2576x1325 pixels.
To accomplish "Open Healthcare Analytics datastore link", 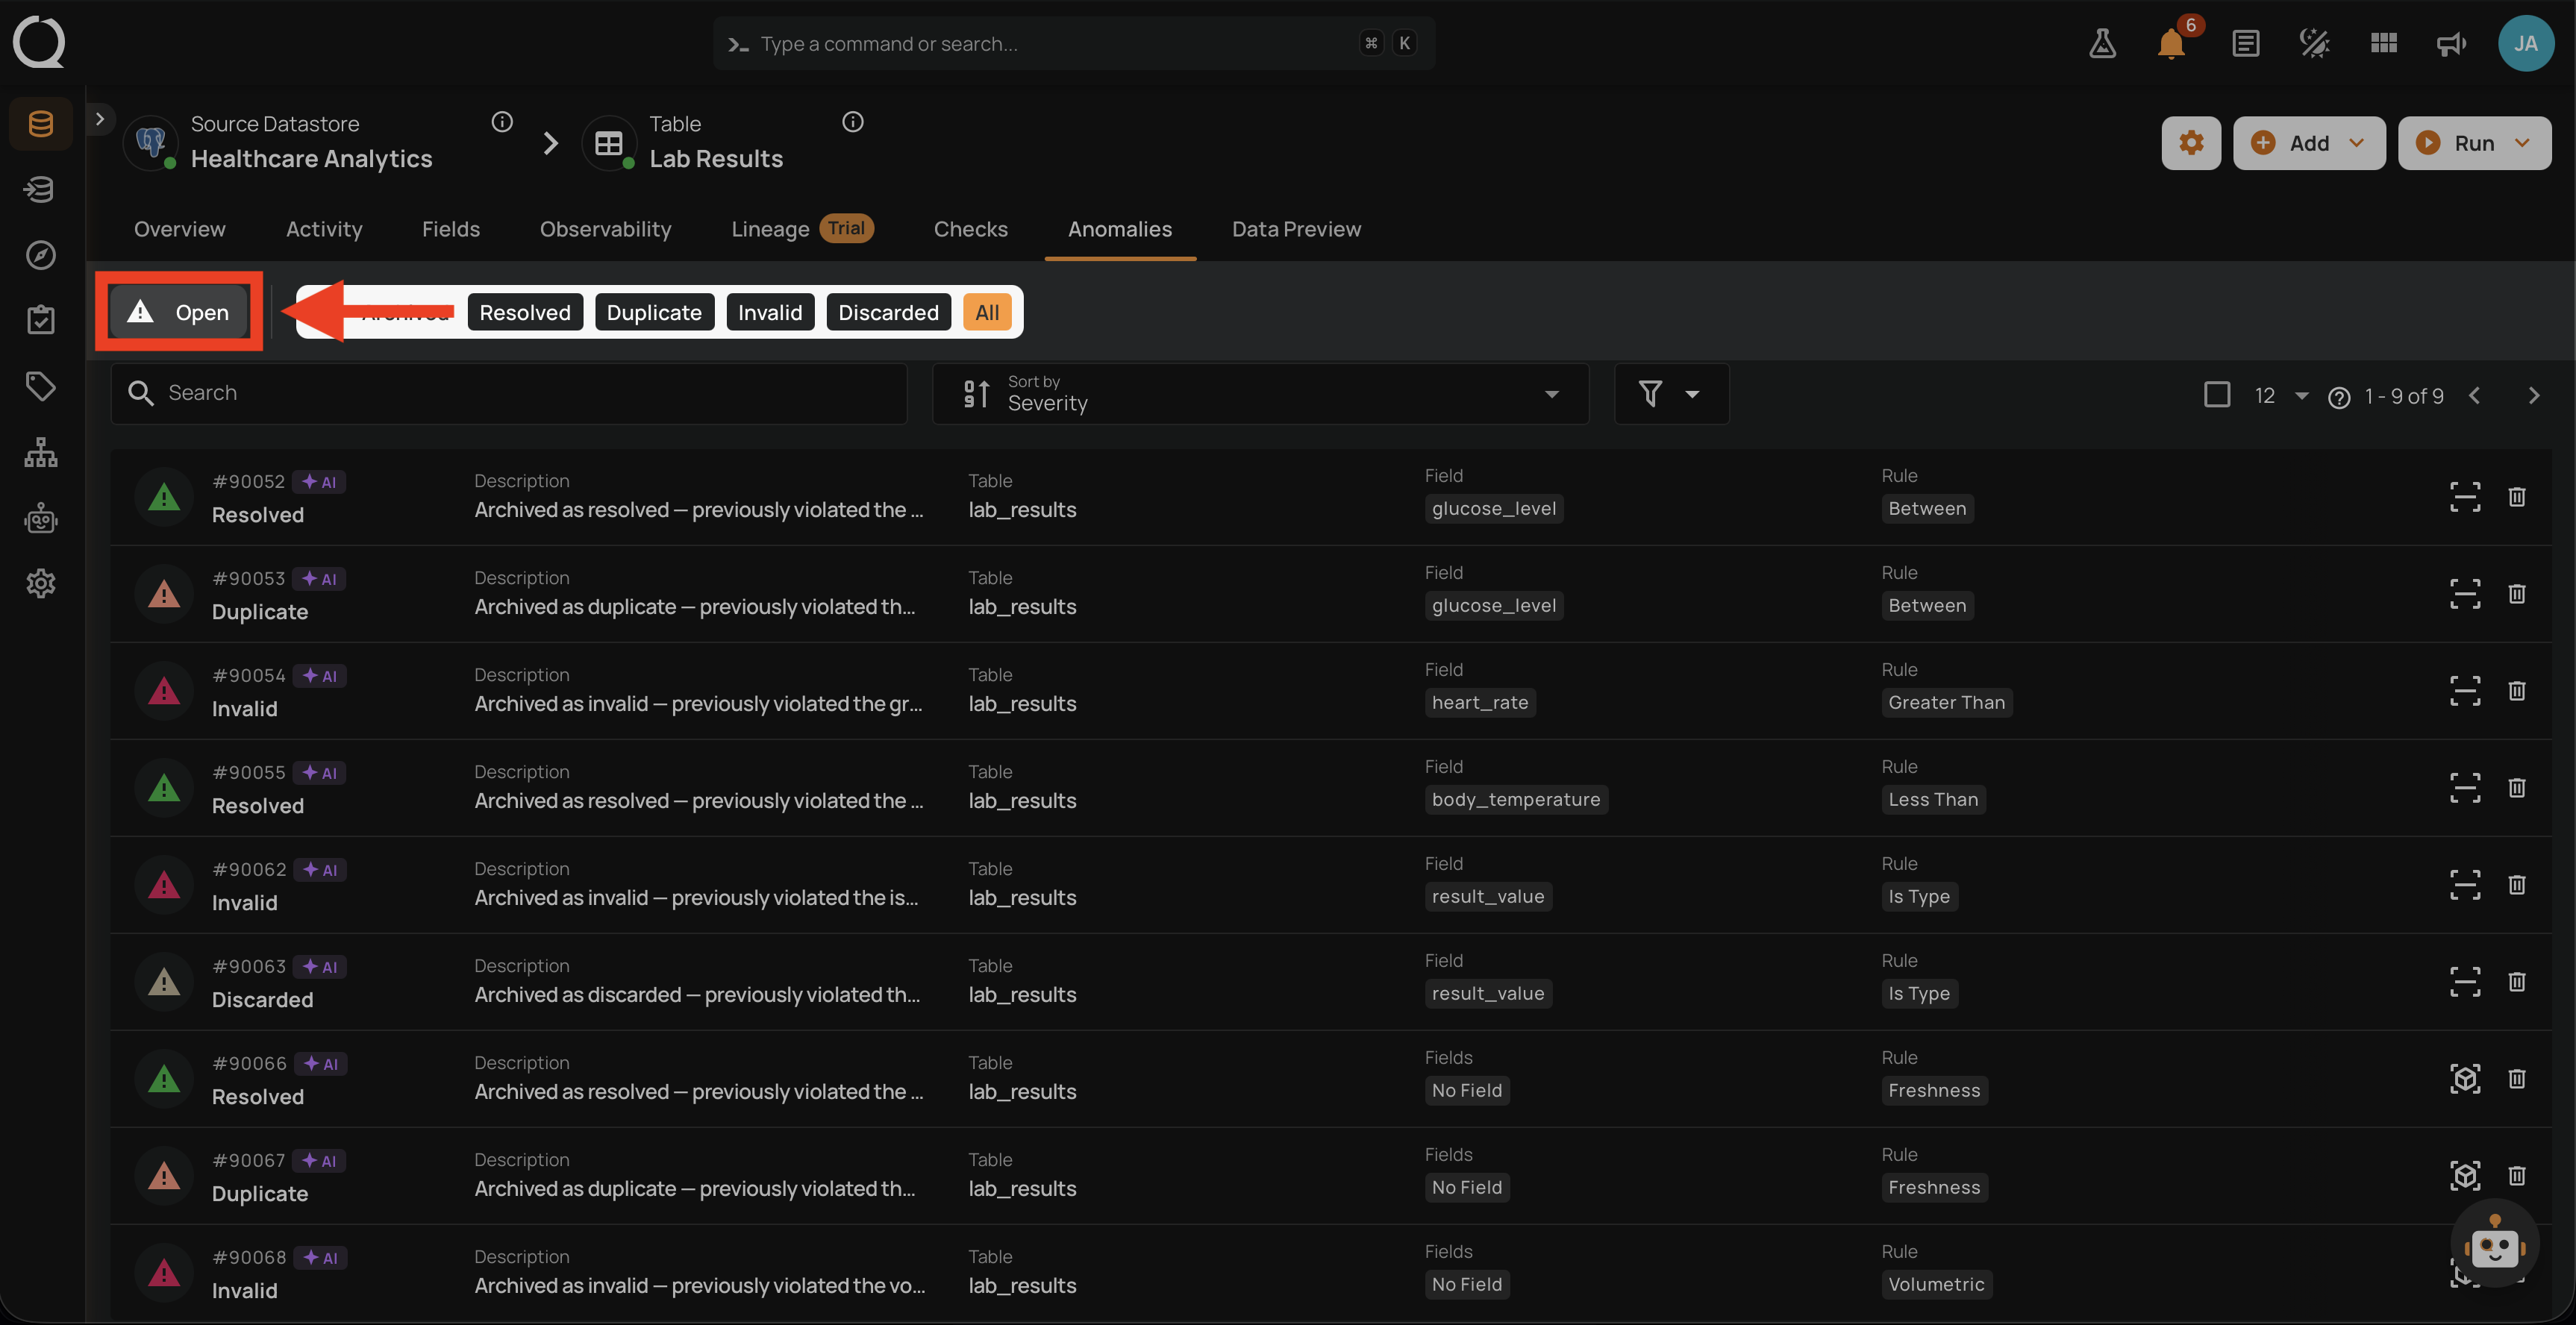I will click(311, 159).
